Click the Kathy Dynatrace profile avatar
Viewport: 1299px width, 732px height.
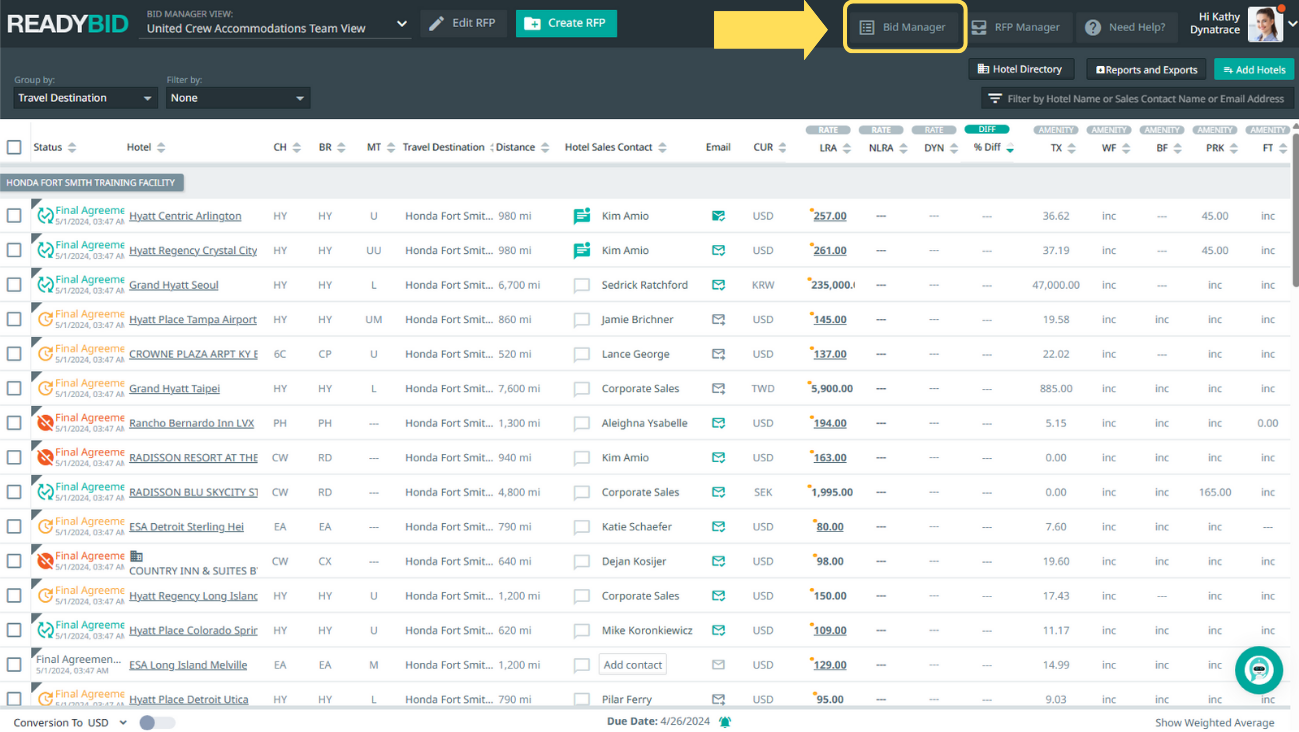point(1265,24)
